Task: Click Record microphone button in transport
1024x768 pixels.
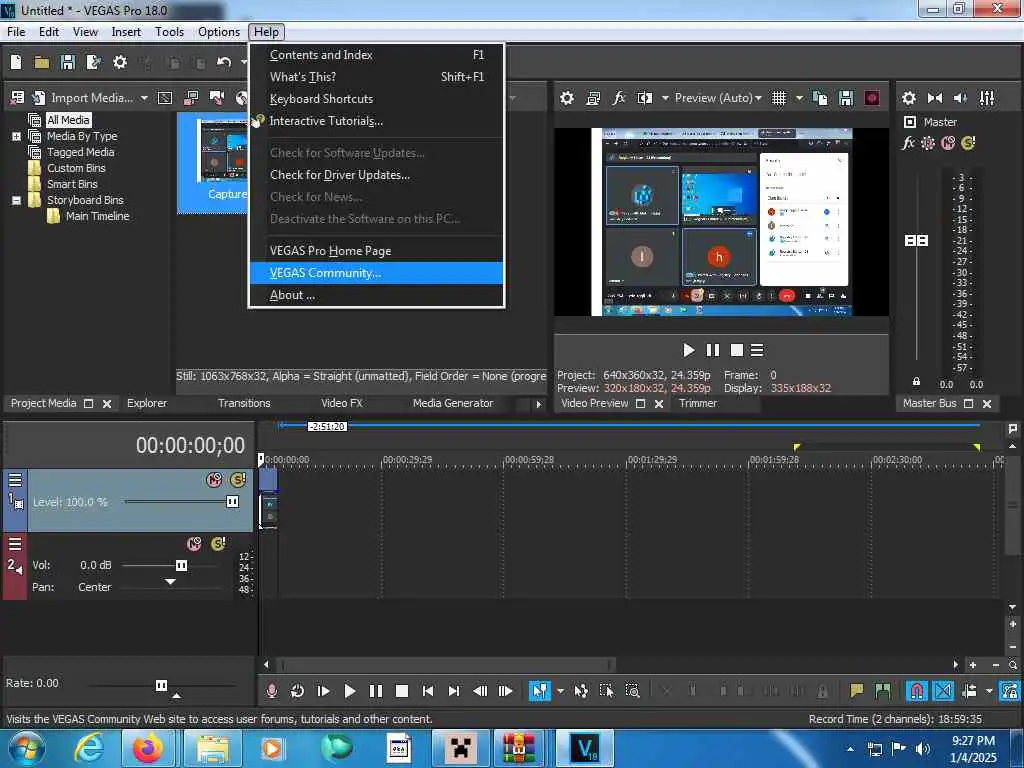Action: click(272, 691)
